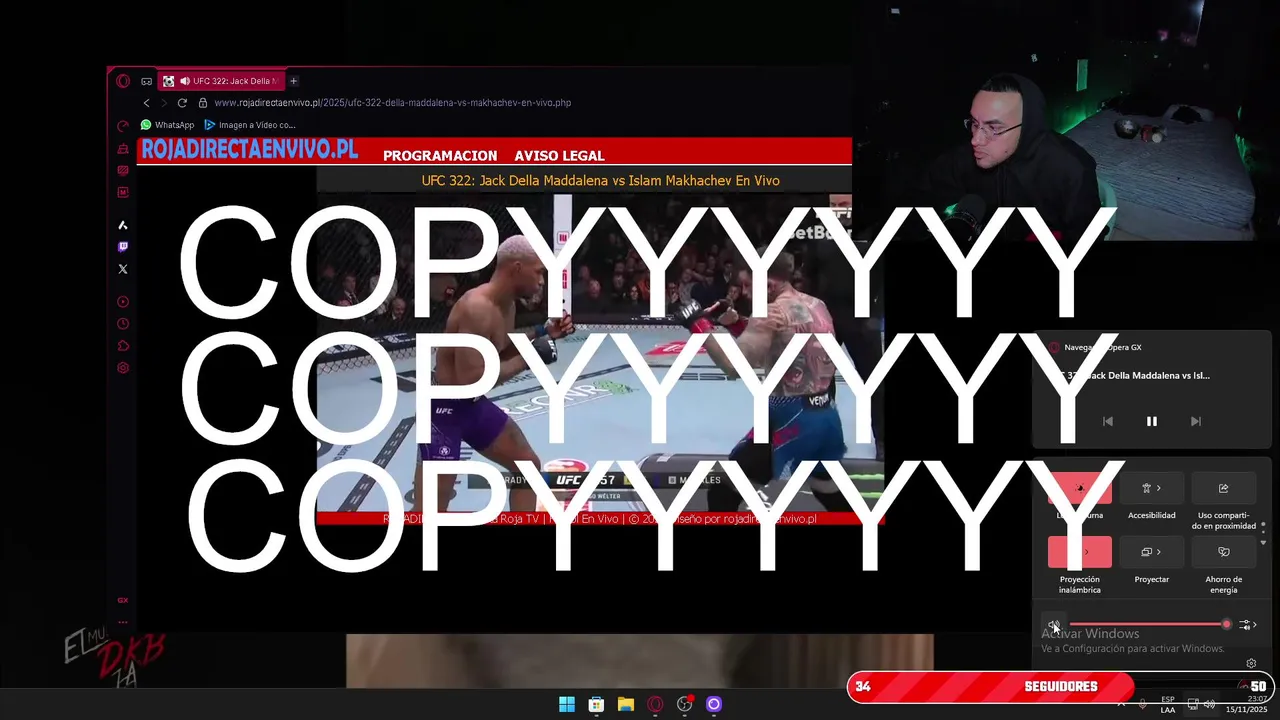Click ROJADIRECTAENVIVO.PL site logo
The image size is (1280, 720).
tap(249, 150)
